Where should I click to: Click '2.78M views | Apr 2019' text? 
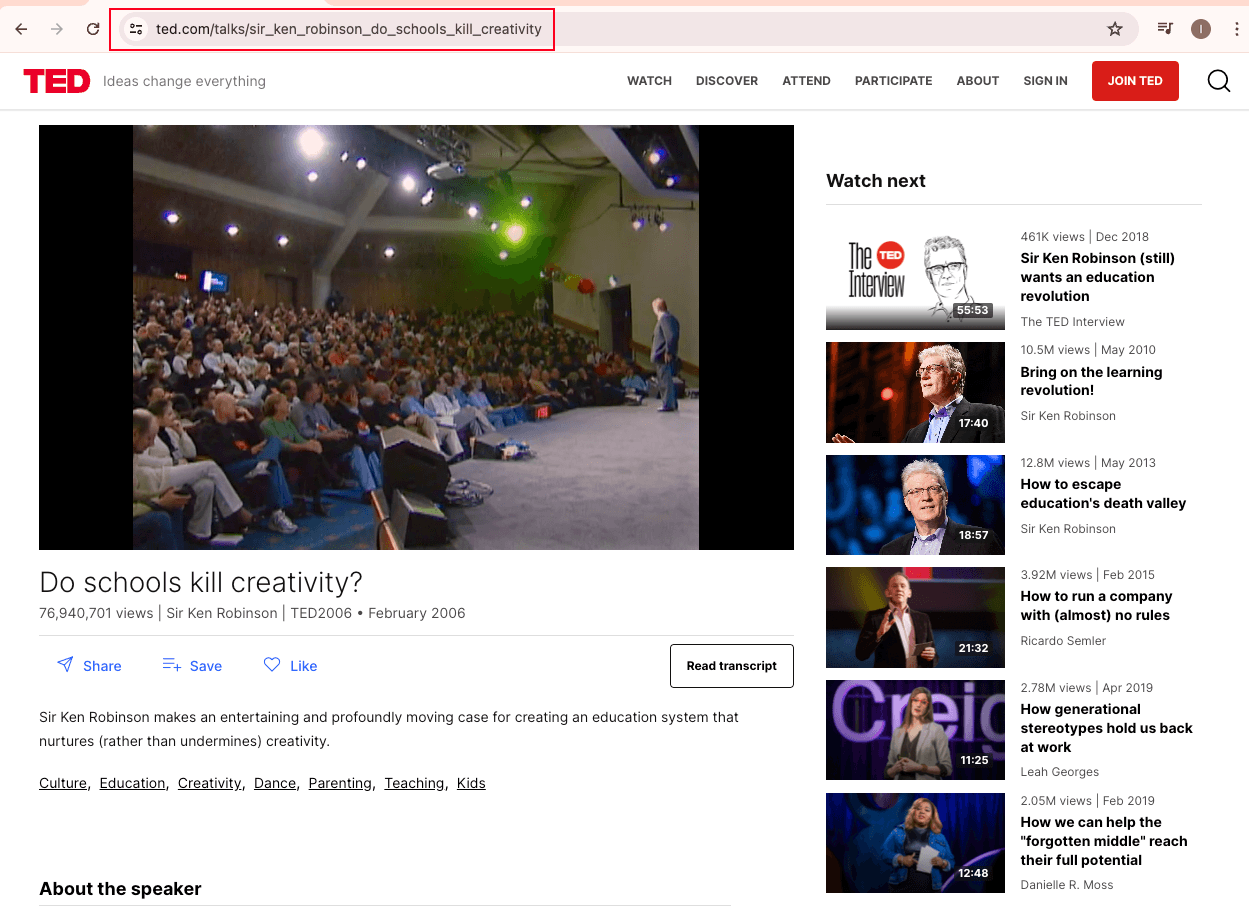[x=1087, y=688]
